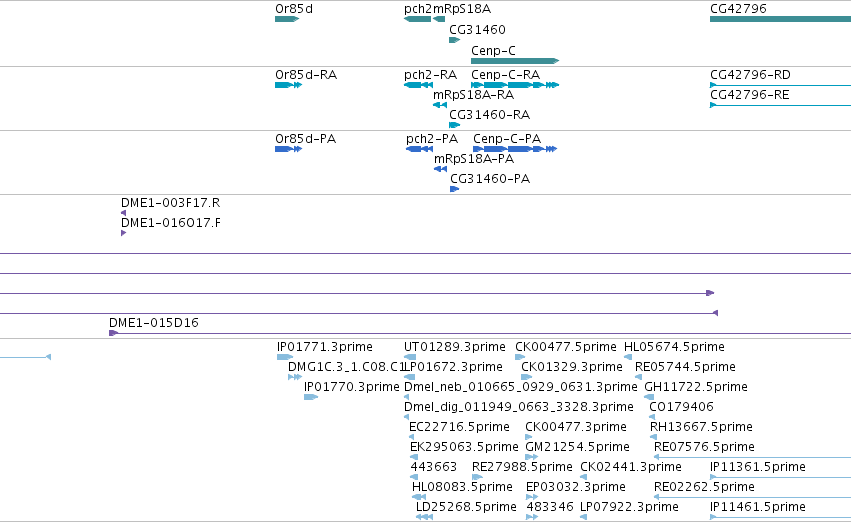
Task: Select the RE27988.5prime EST label
Action: pyautogui.click(x=522, y=467)
